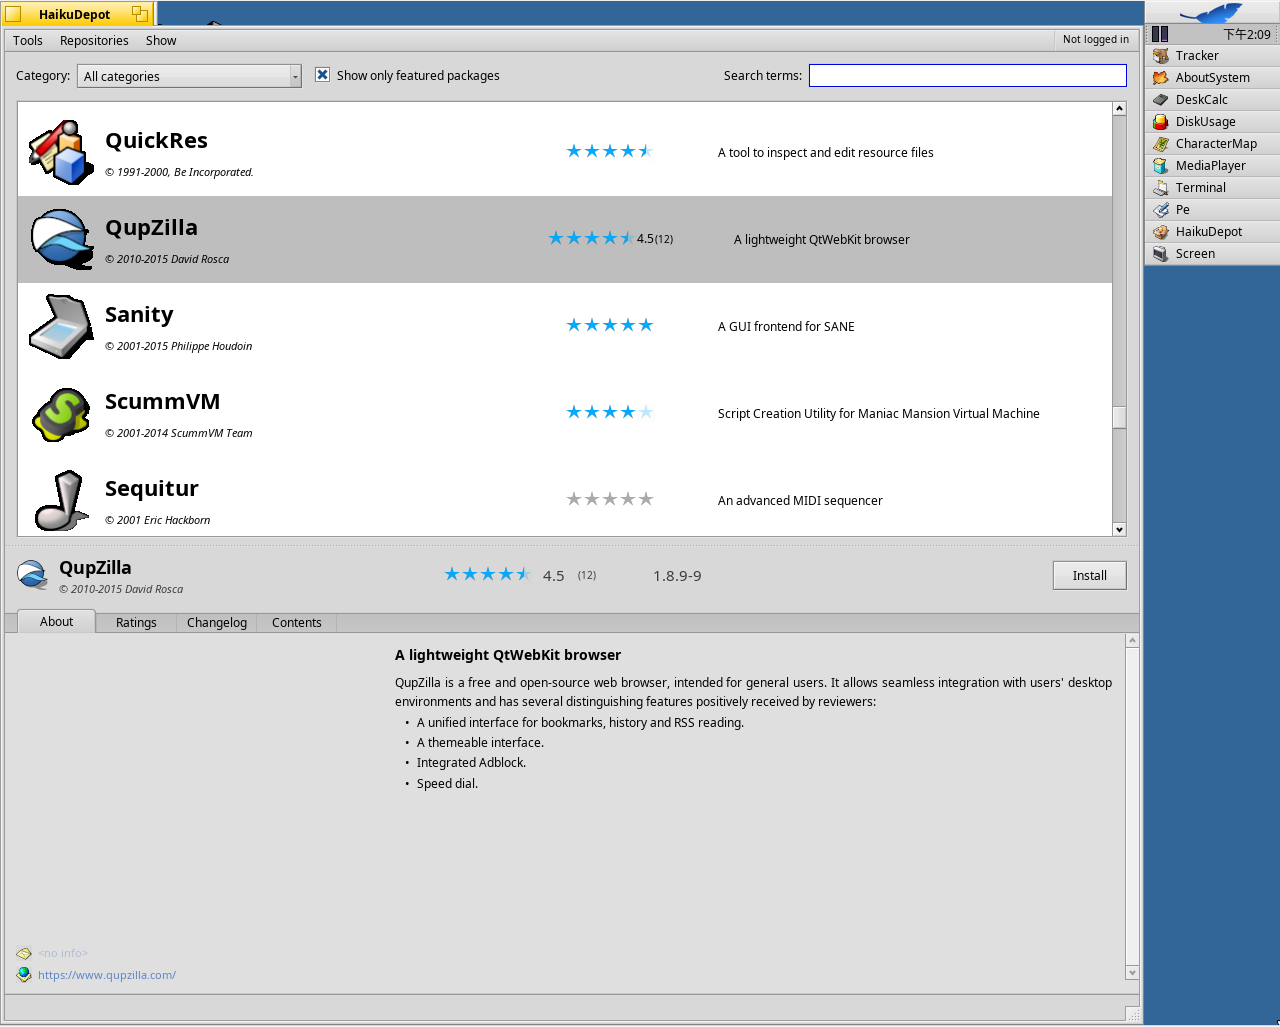The image size is (1280, 1027).
Task: Click the Deskbar clock time
Action: click(1247, 34)
